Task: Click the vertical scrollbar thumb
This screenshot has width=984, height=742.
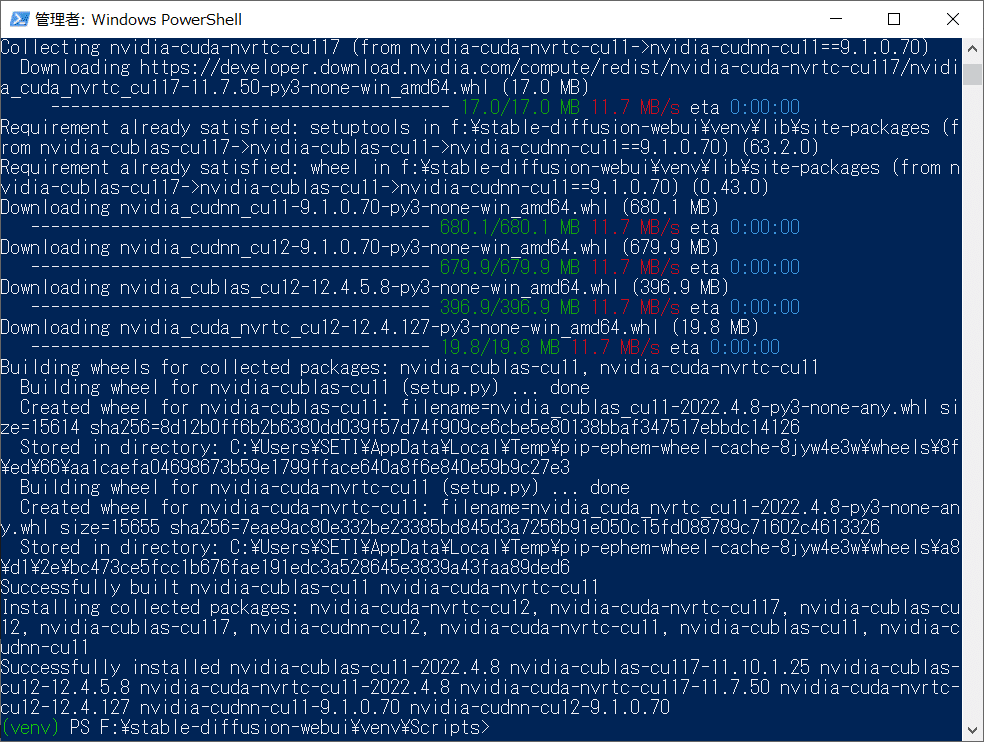Action: pyautogui.click(x=972, y=74)
